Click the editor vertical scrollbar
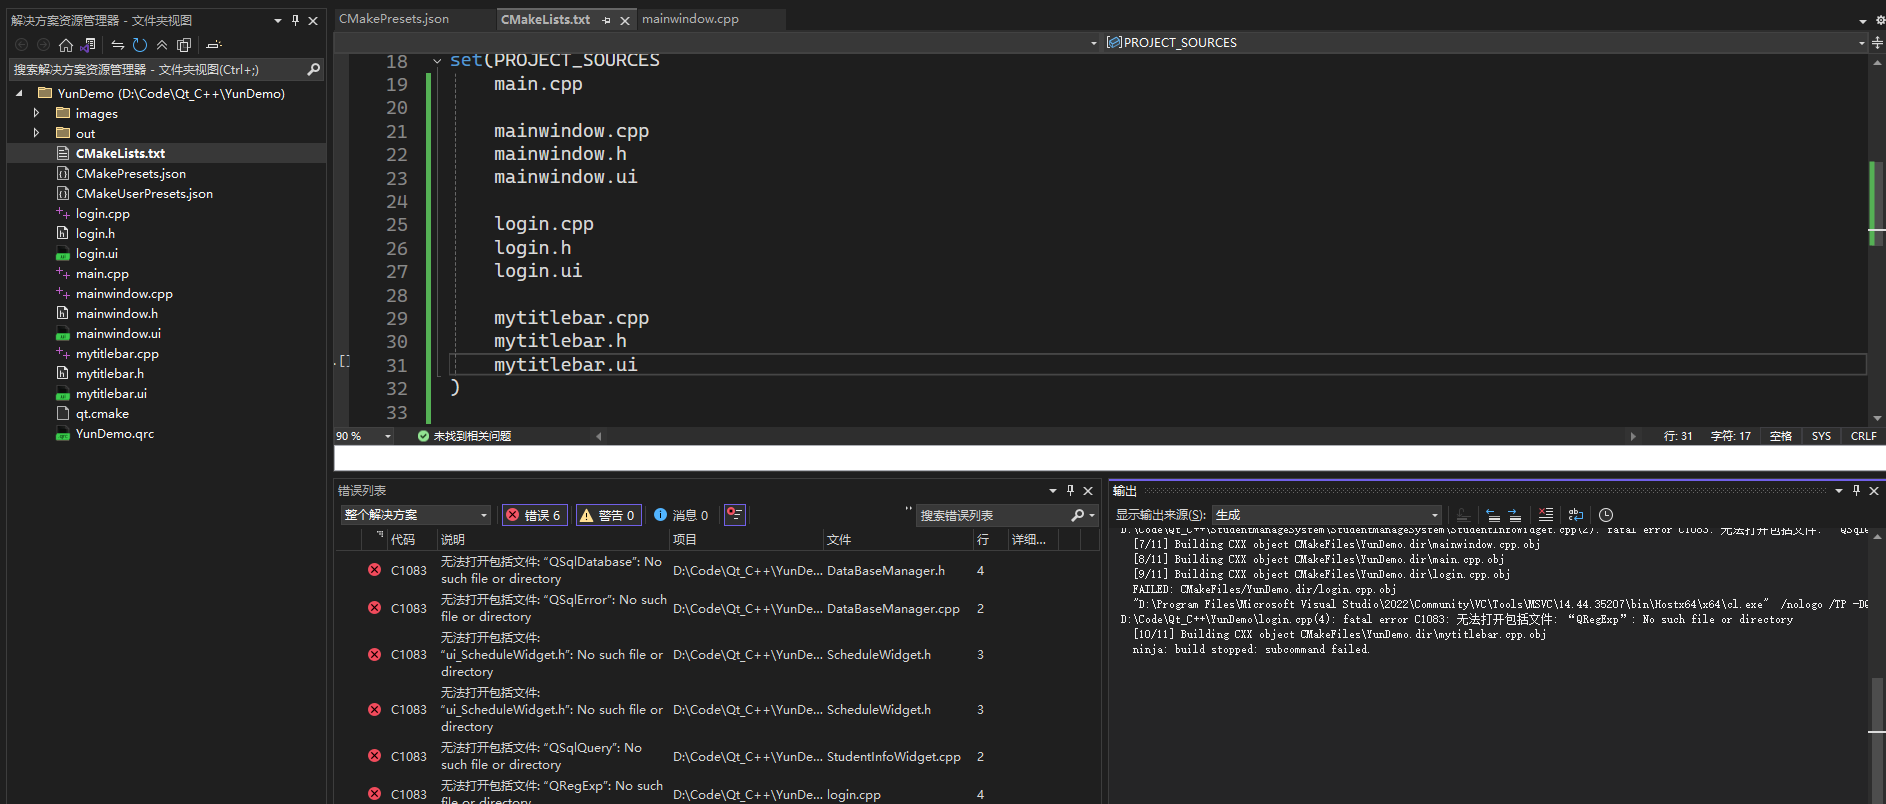This screenshot has height=804, width=1886. coord(1876,240)
